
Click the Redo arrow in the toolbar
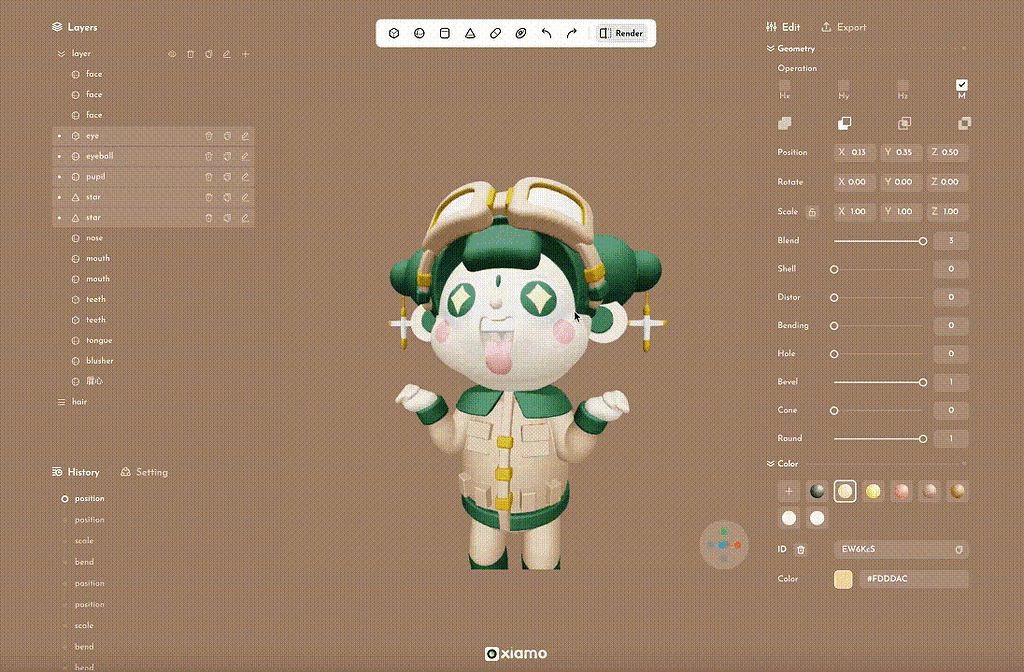(571, 33)
